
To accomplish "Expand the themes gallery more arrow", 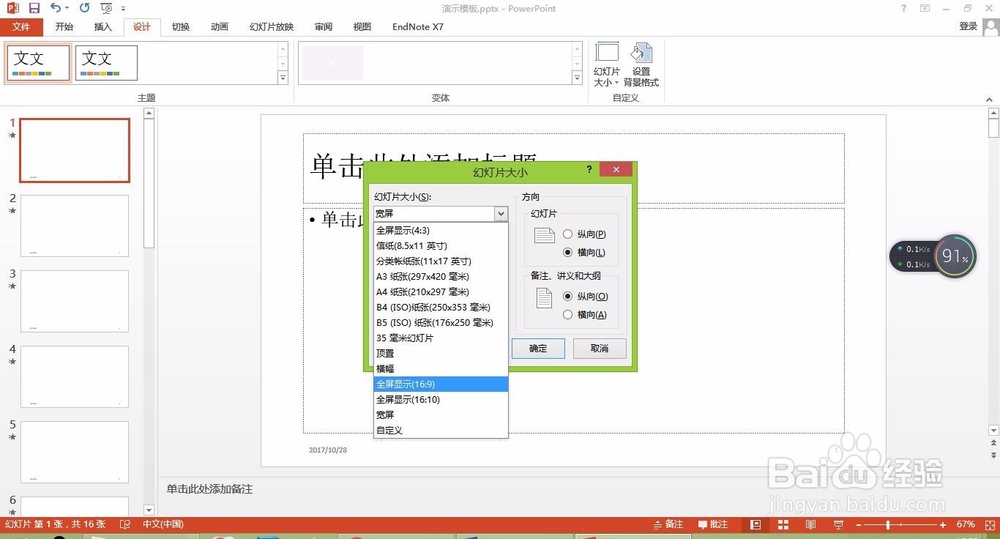I will tap(283, 77).
